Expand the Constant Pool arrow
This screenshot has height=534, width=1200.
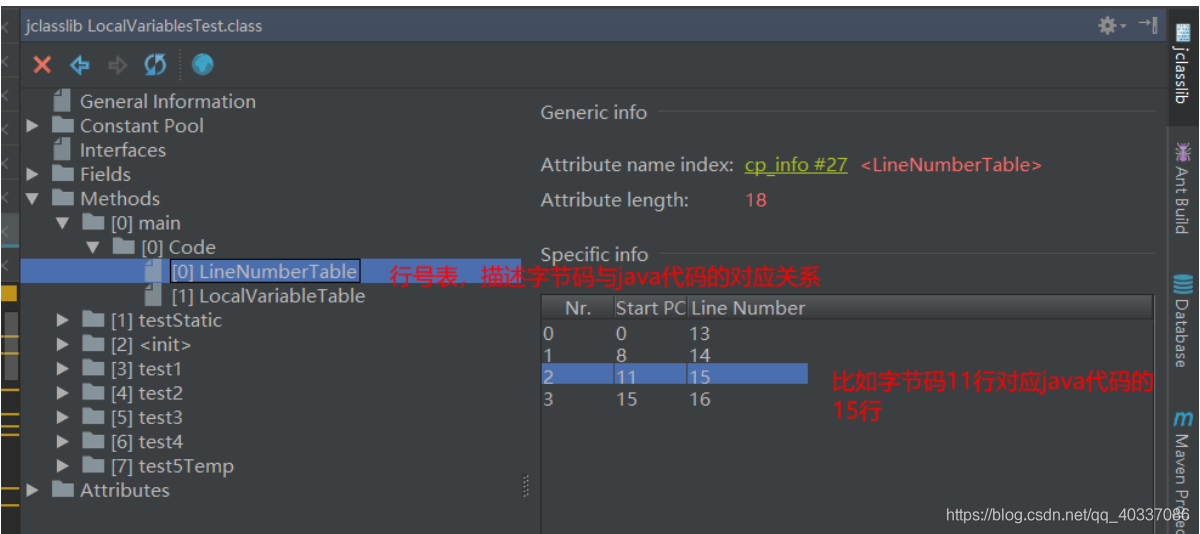point(33,126)
